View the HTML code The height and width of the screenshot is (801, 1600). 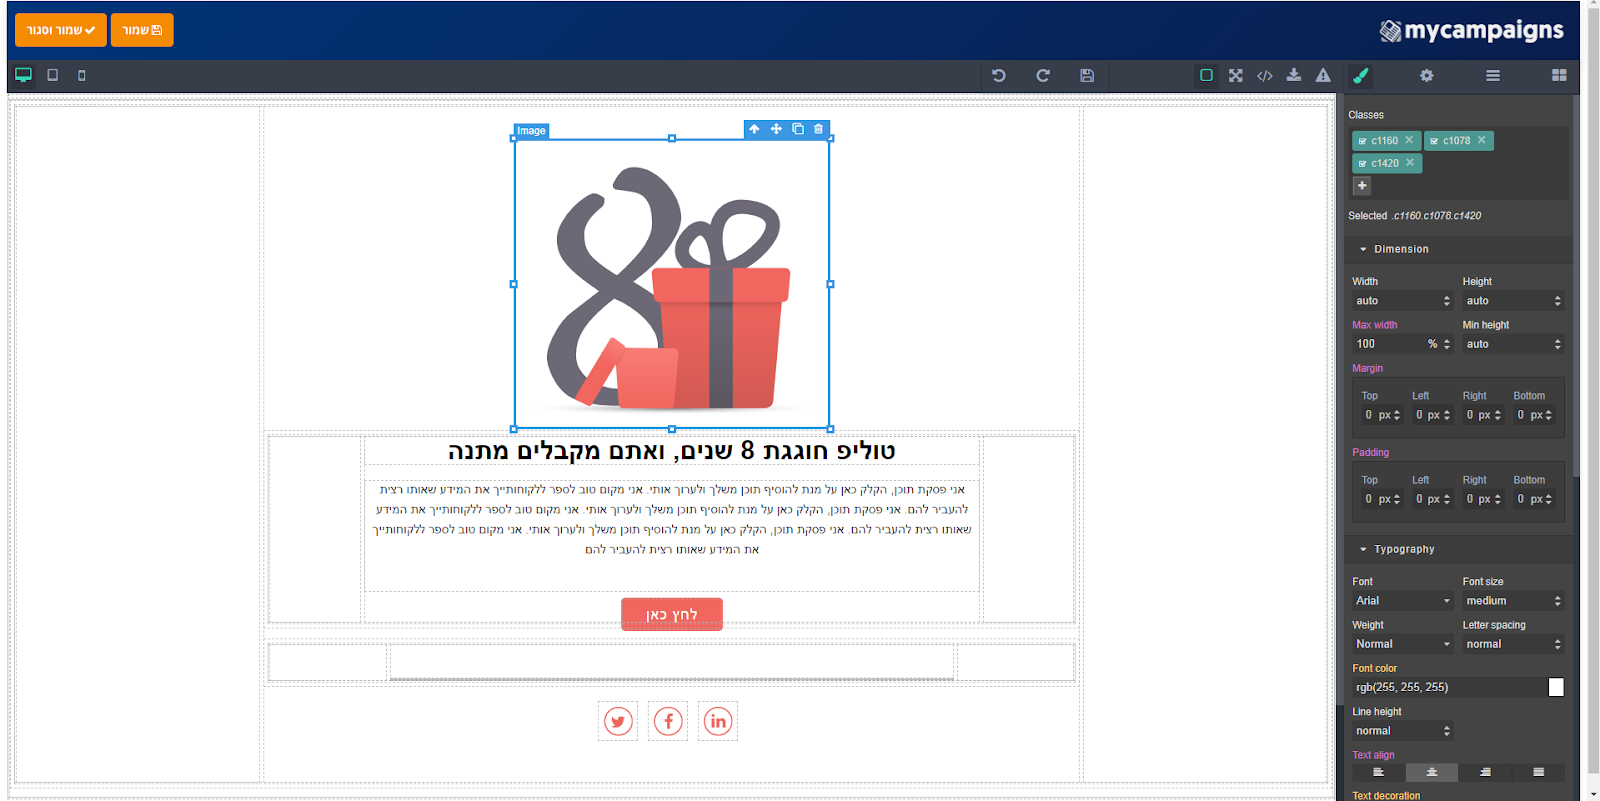[1265, 75]
